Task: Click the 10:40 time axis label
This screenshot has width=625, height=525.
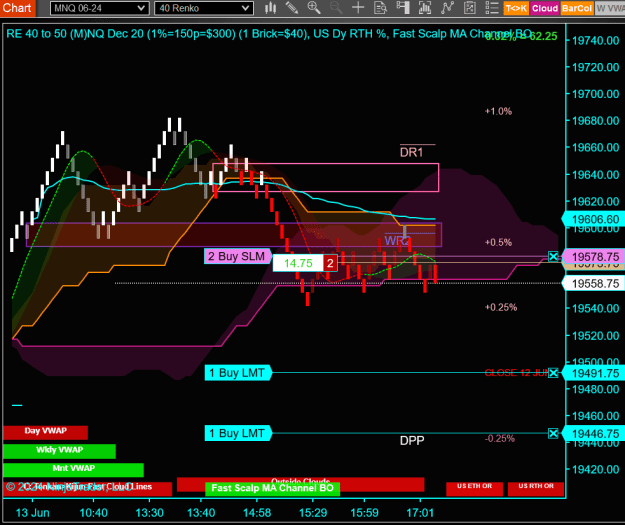Action: (94, 513)
